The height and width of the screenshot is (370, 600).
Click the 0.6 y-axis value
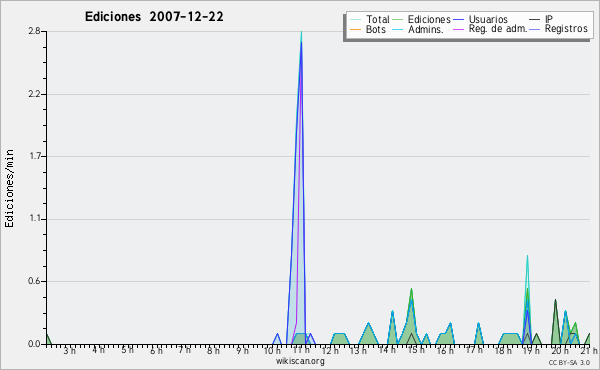pyautogui.click(x=34, y=281)
